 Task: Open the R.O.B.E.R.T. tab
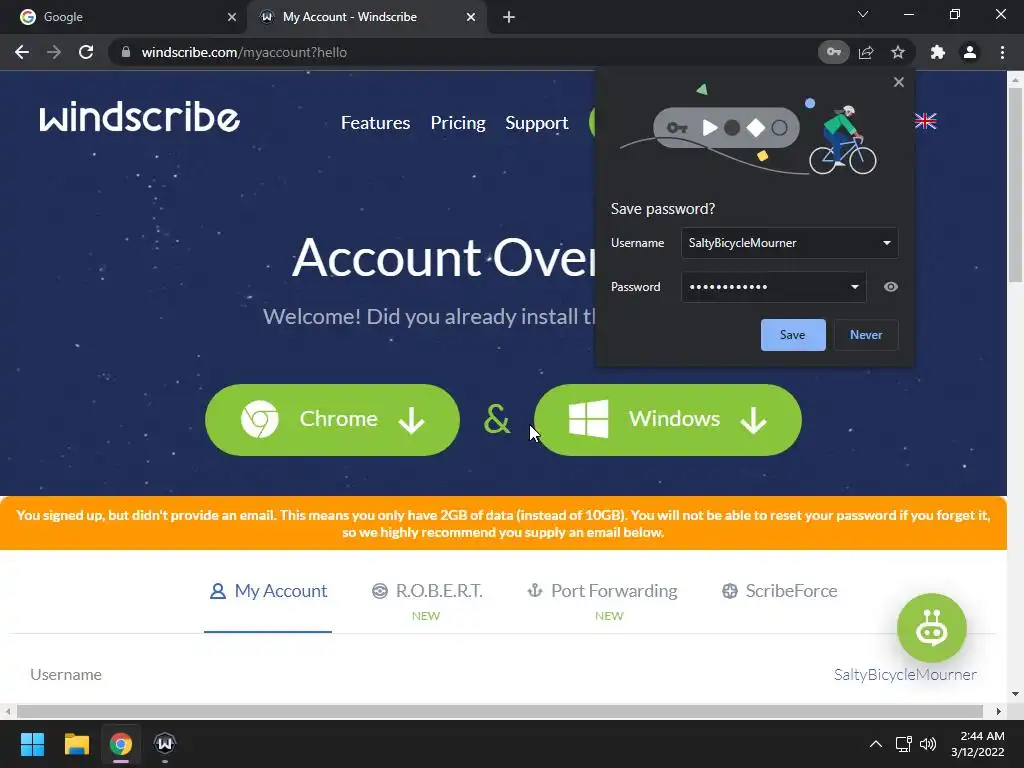coord(427,591)
